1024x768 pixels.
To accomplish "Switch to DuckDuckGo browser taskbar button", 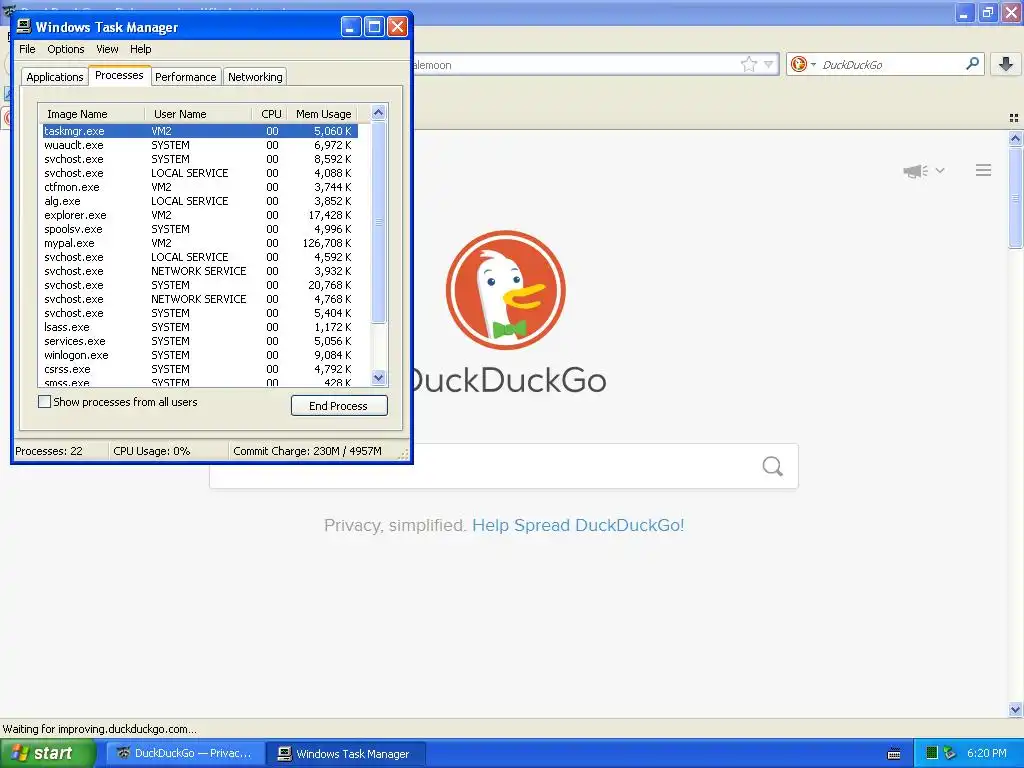I will pyautogui.click(x=185, y=753).
